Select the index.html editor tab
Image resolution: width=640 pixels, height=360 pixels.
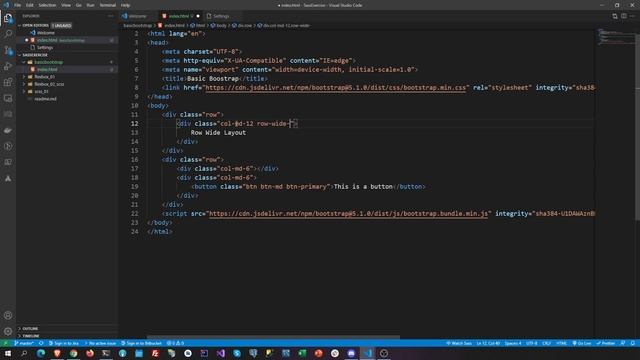(x=179, y=16)
